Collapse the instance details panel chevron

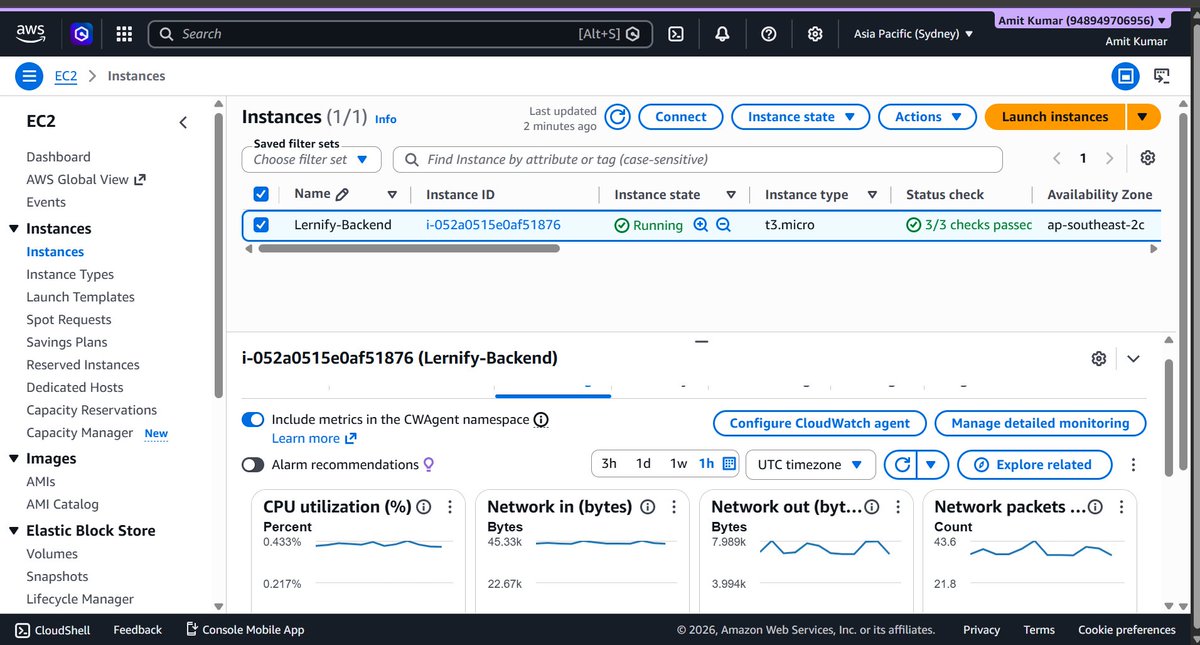click(1133, 358)
